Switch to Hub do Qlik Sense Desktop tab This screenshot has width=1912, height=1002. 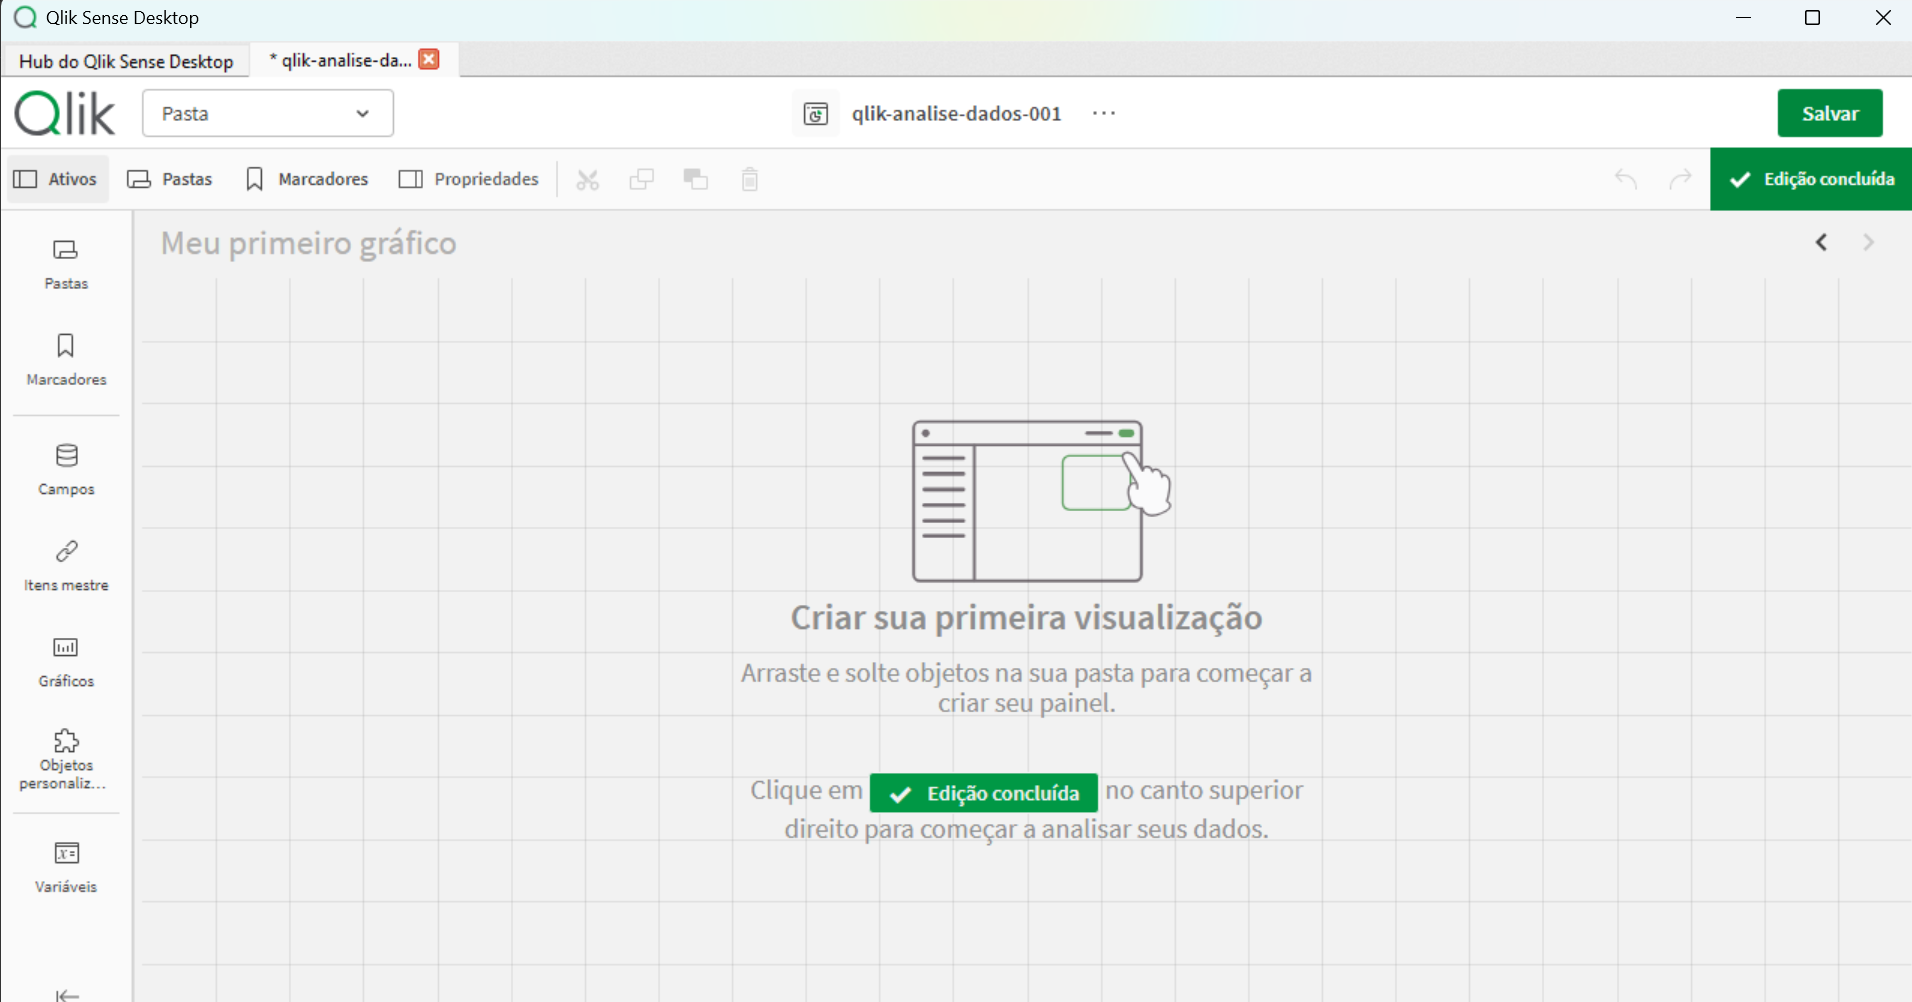point(126,61)
